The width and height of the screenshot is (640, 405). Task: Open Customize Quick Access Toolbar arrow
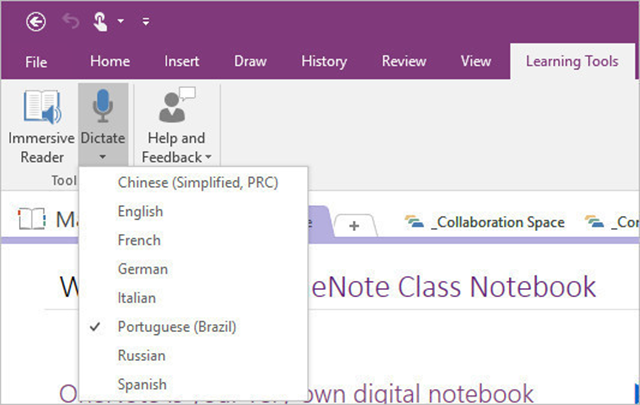146,21
